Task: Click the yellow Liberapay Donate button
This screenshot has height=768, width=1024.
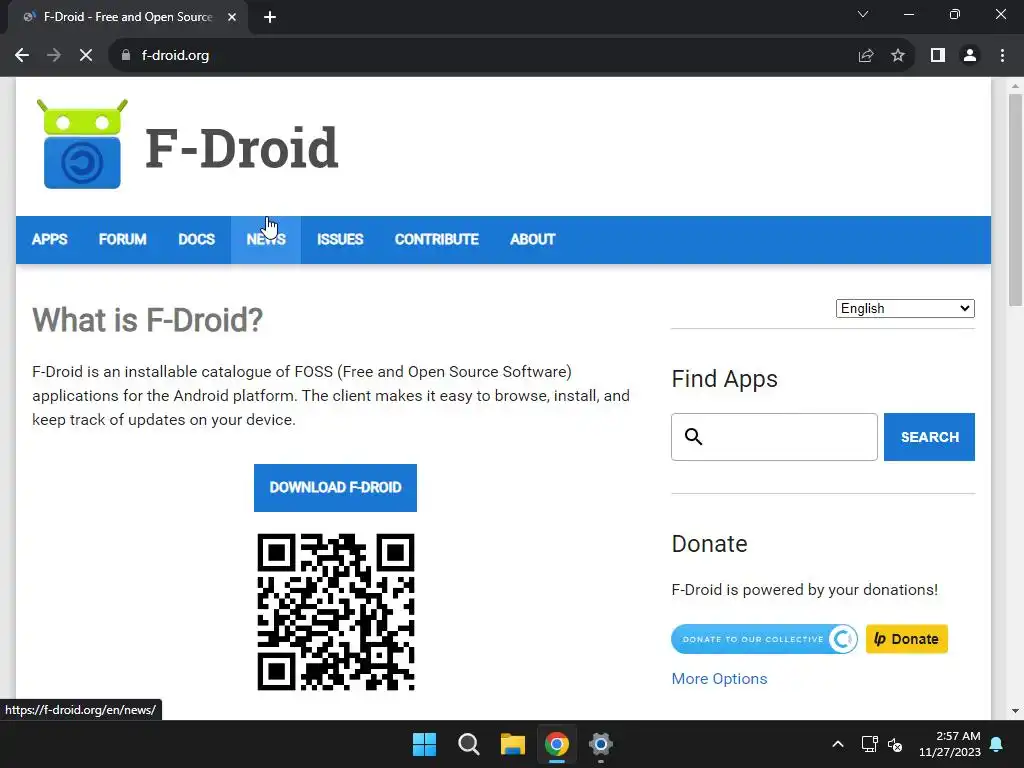Action: (x=906, y=639)
